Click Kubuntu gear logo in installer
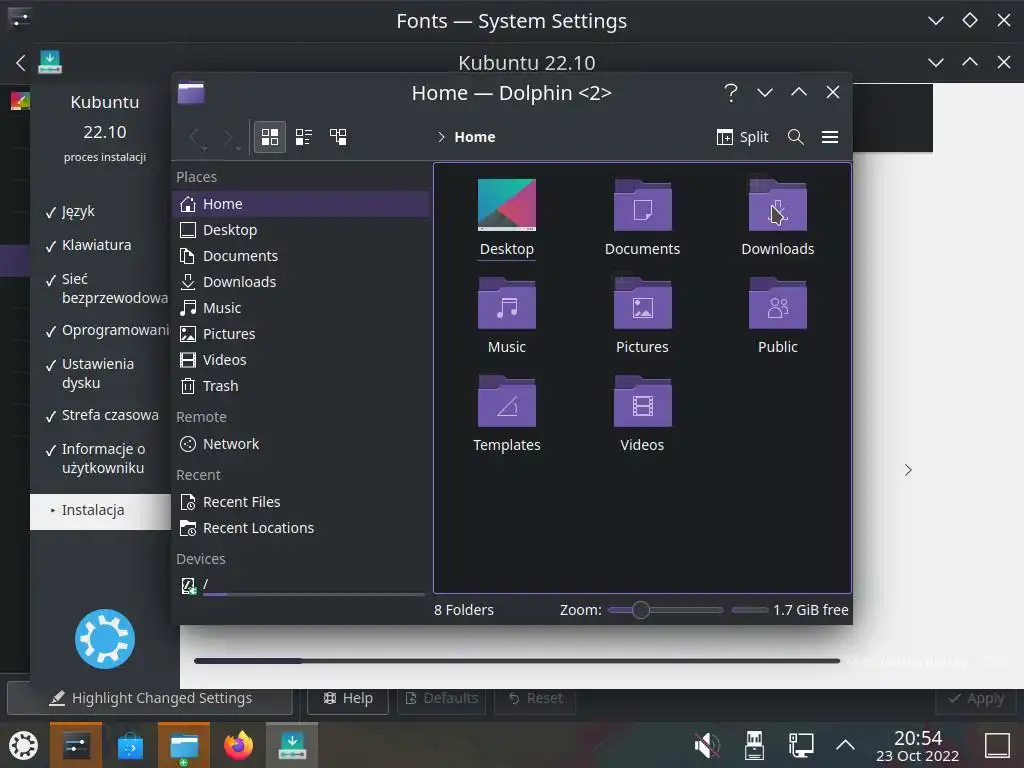1024x768 pixels. point(104,639)
